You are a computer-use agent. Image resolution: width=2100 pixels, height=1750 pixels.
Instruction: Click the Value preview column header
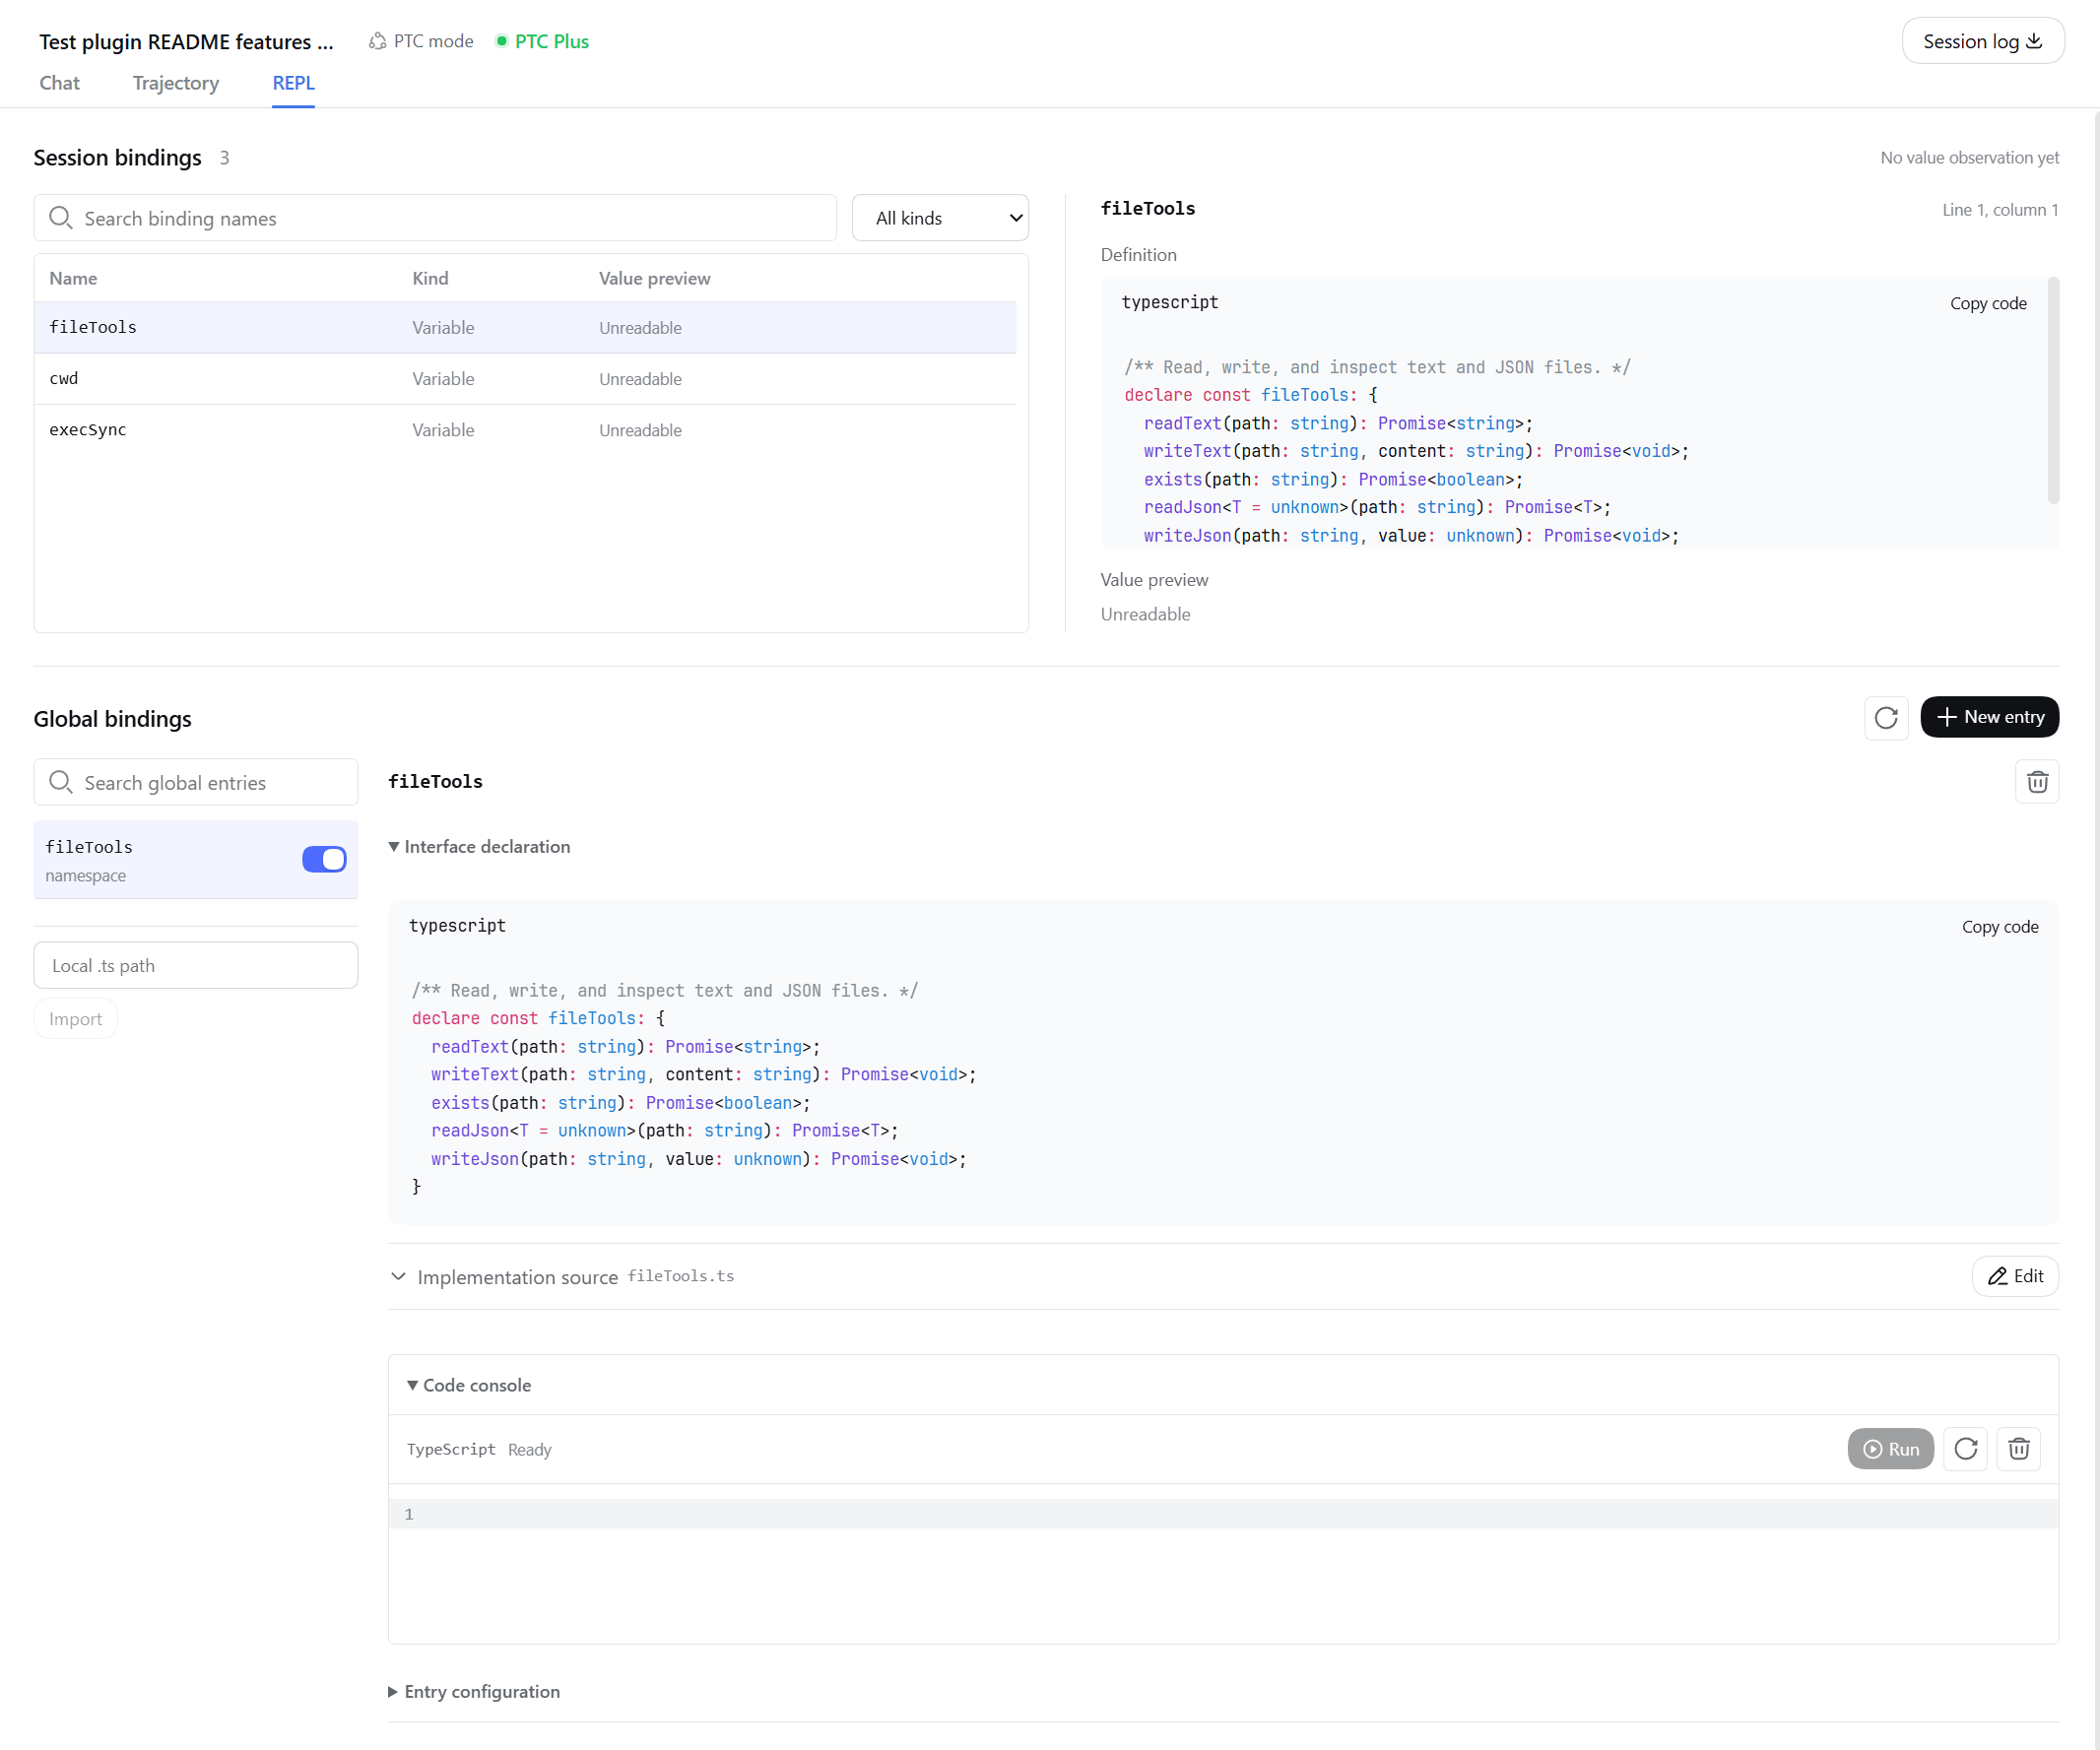(654, 278)
